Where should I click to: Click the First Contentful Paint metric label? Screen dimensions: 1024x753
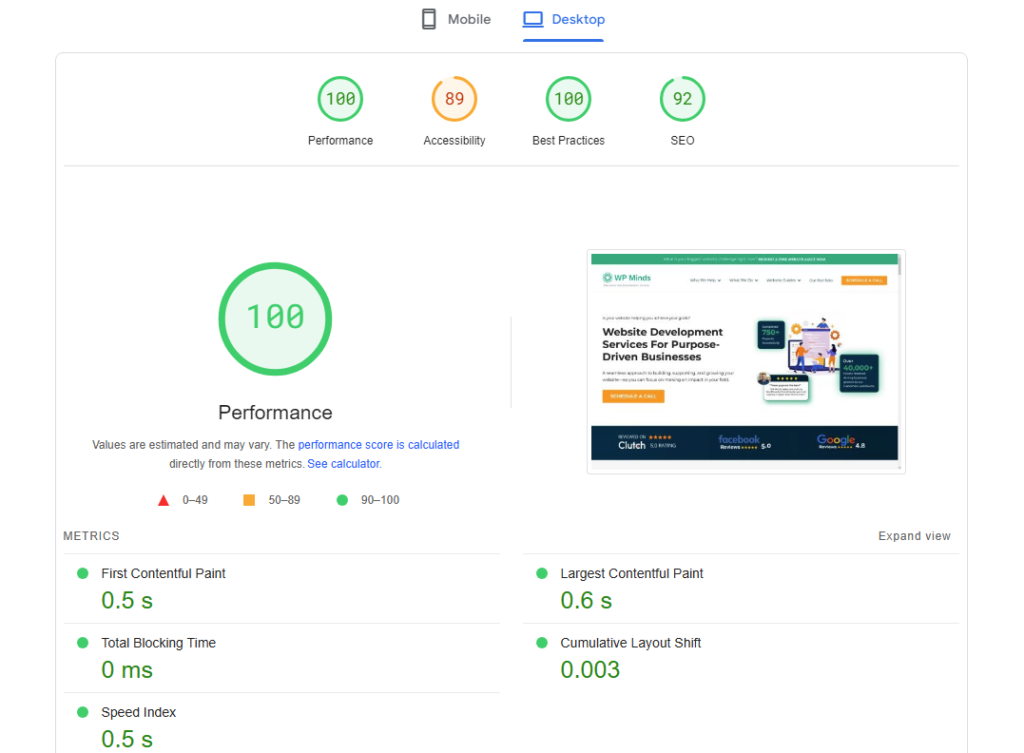[163, 573]
